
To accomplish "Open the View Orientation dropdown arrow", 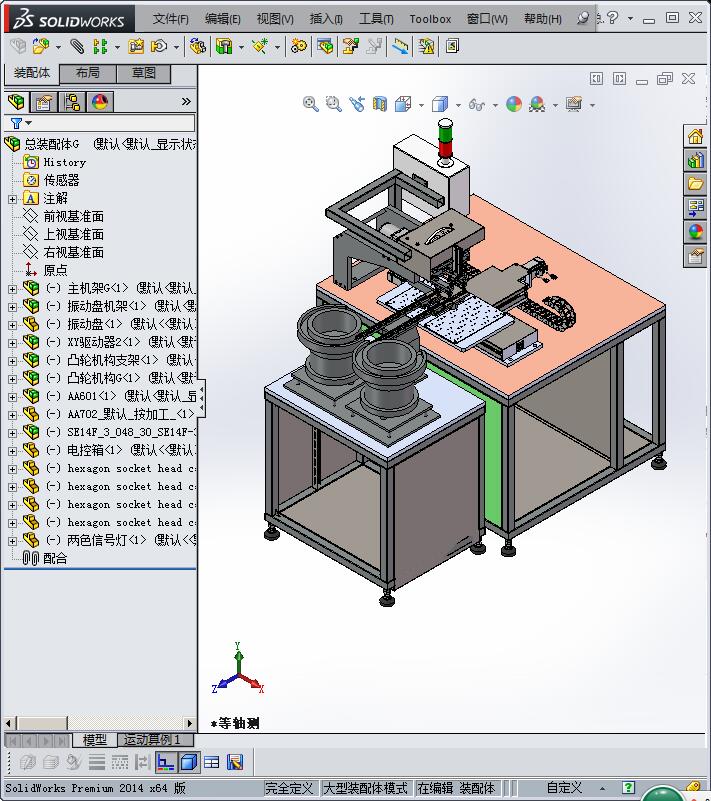I will point(421,105).
